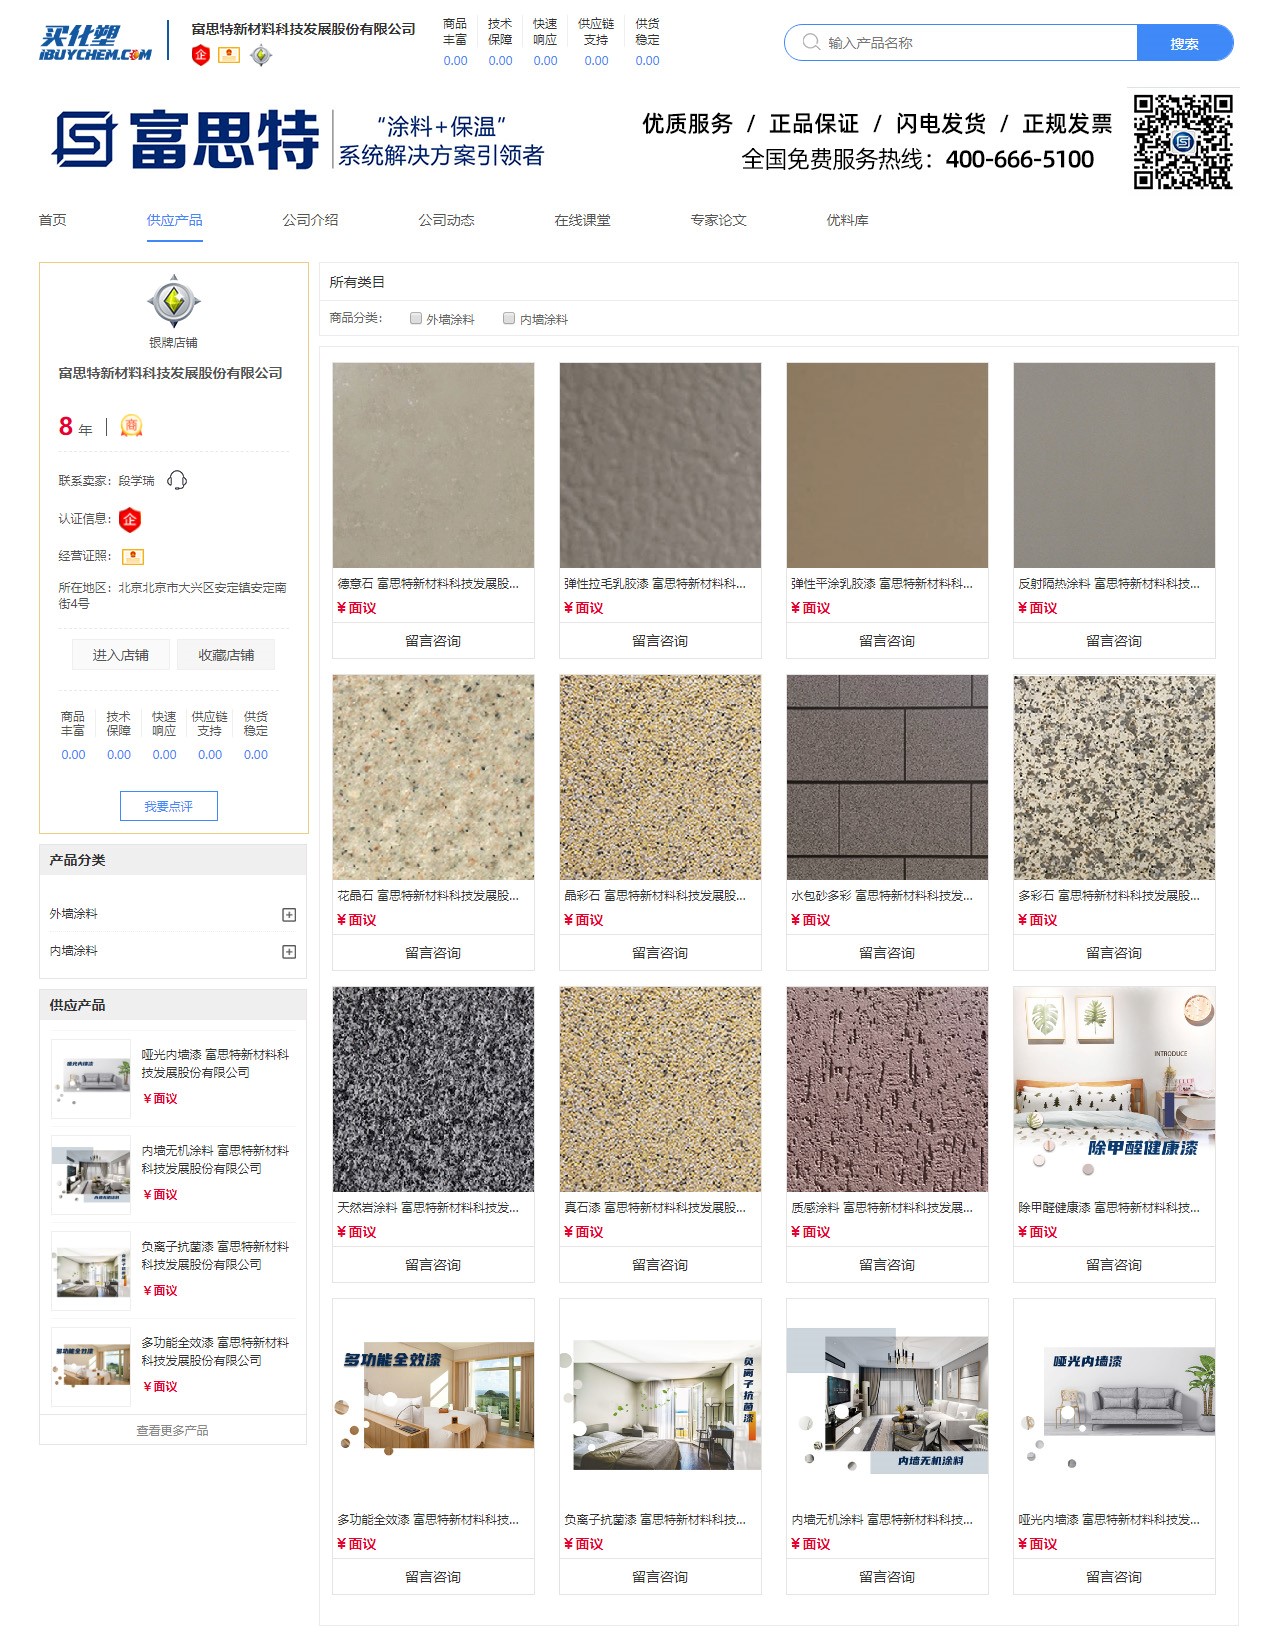Viewport: 1262px width, 1632px height.
Task: Click the Fusite company logo in banner
Action: pyautogui.click(x=186, y=140)
